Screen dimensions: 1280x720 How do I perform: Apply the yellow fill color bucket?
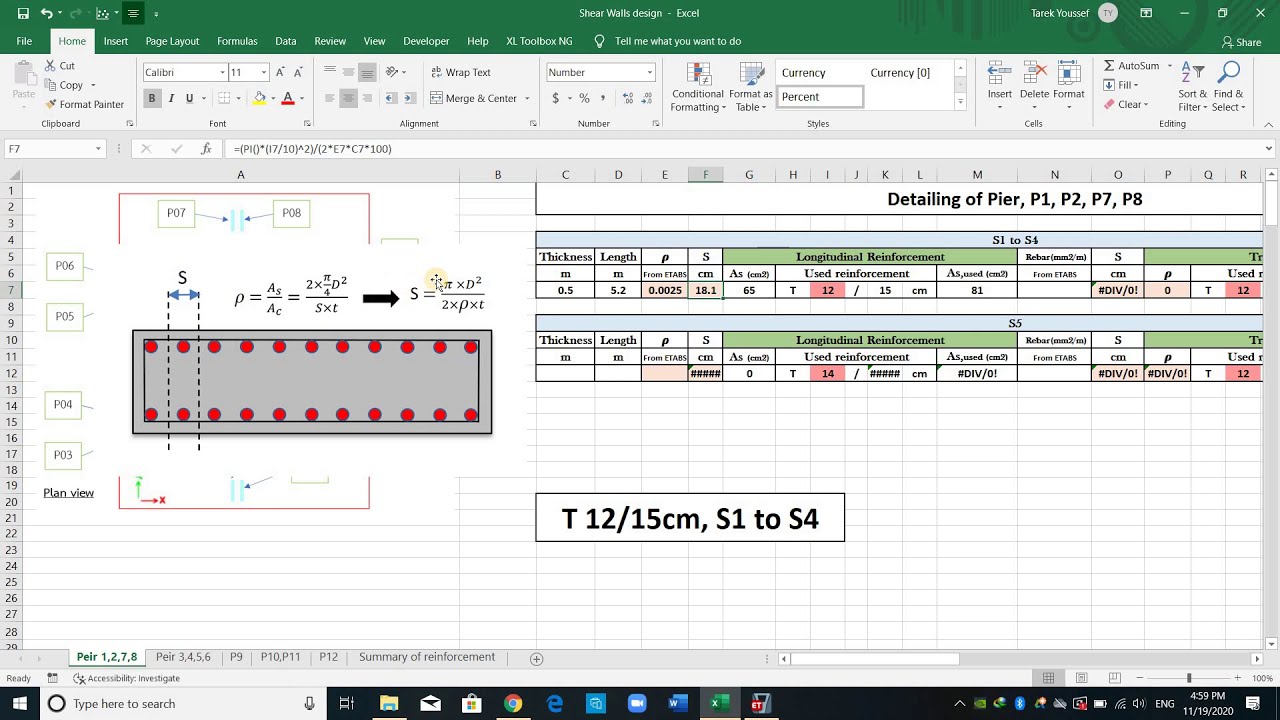pos(260,98)
